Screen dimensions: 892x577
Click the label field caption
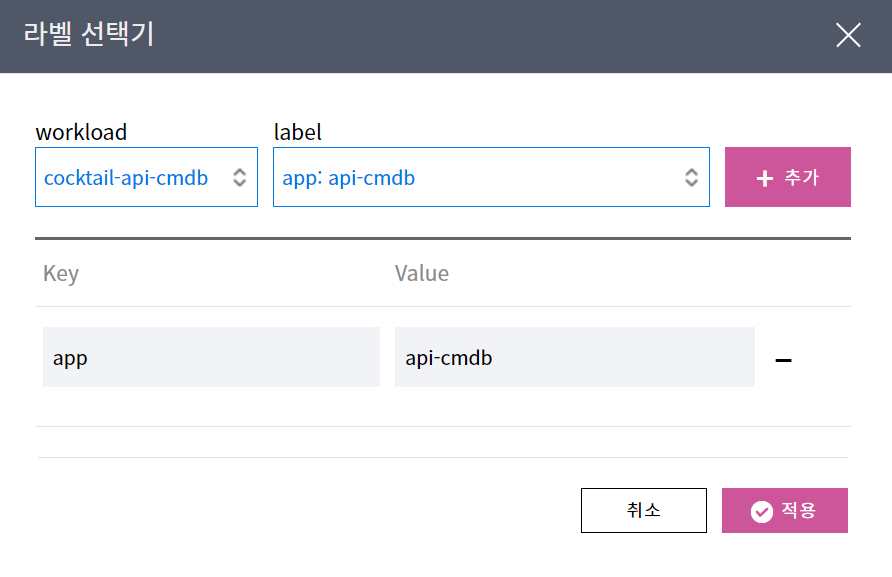(x=298, y=132)
